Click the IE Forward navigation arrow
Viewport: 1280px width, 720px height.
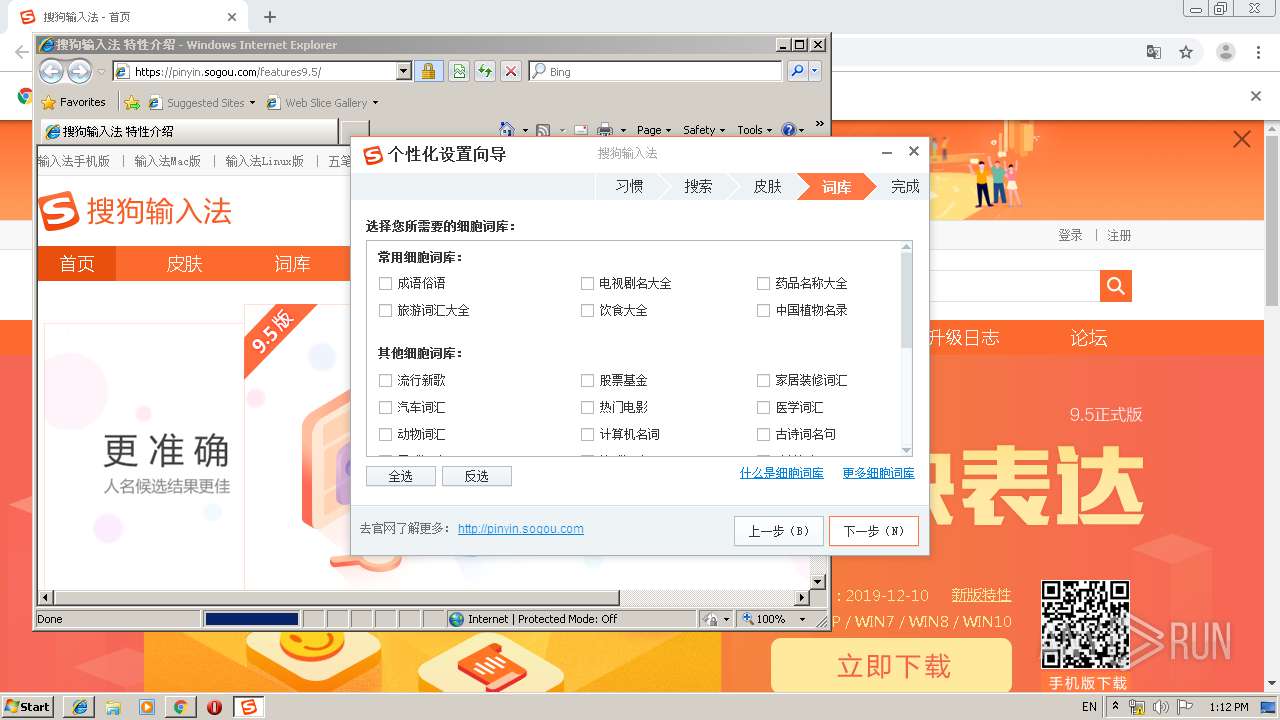coord(79,71)
